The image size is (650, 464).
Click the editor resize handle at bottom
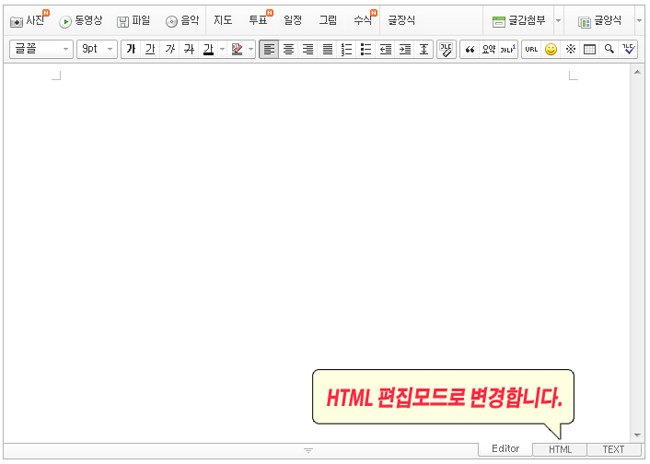(308, 450)
